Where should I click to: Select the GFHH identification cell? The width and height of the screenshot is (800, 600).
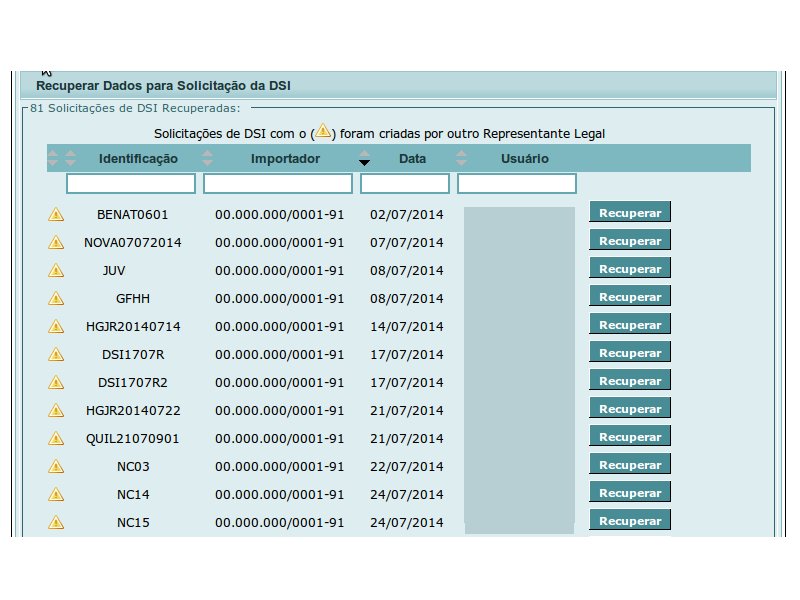(133, 299)
